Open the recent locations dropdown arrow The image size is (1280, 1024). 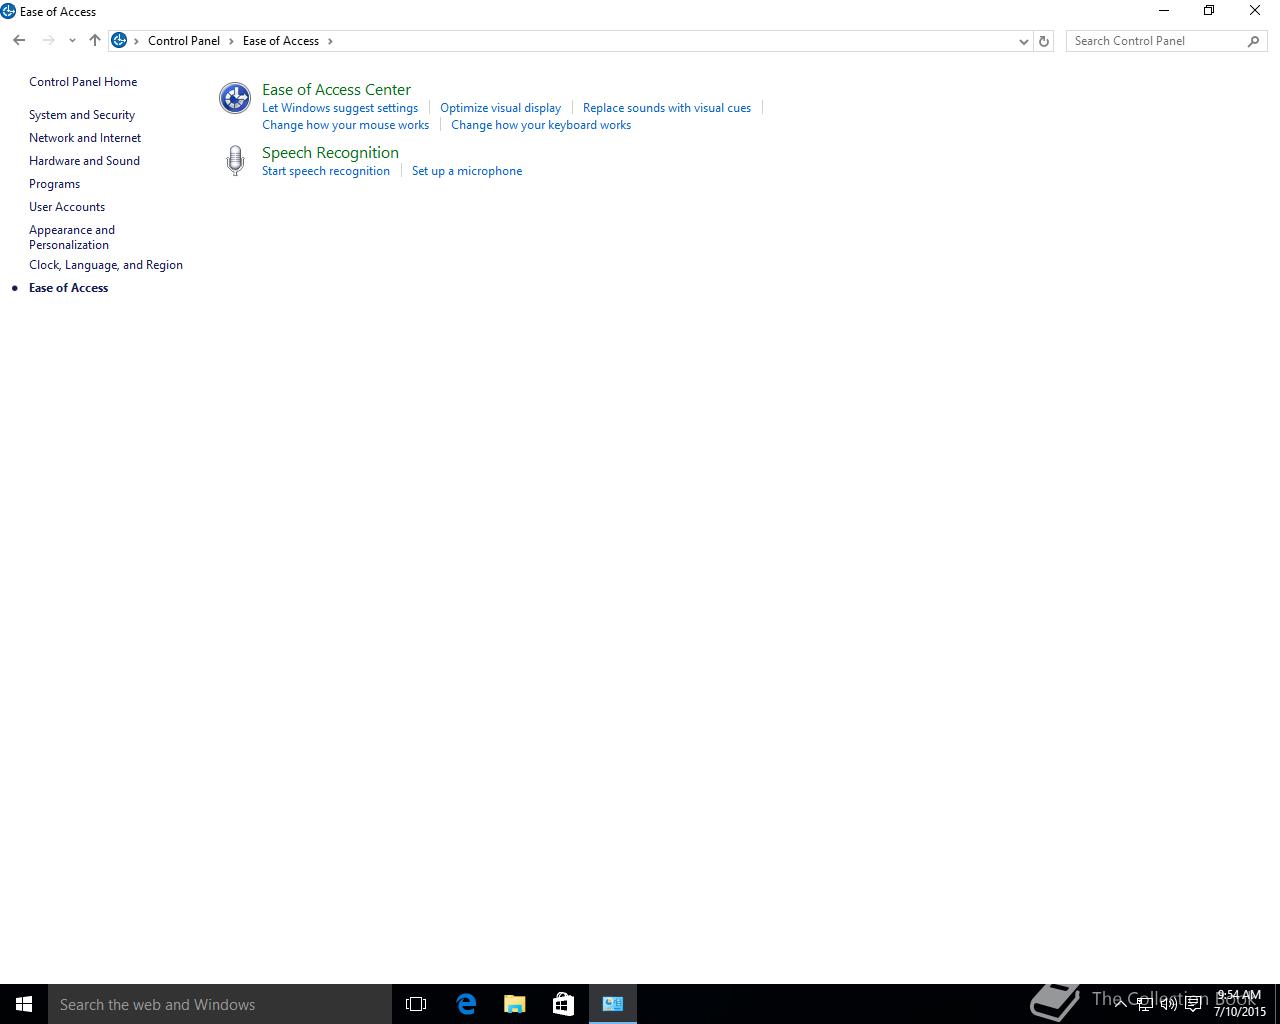pos(72,41)
